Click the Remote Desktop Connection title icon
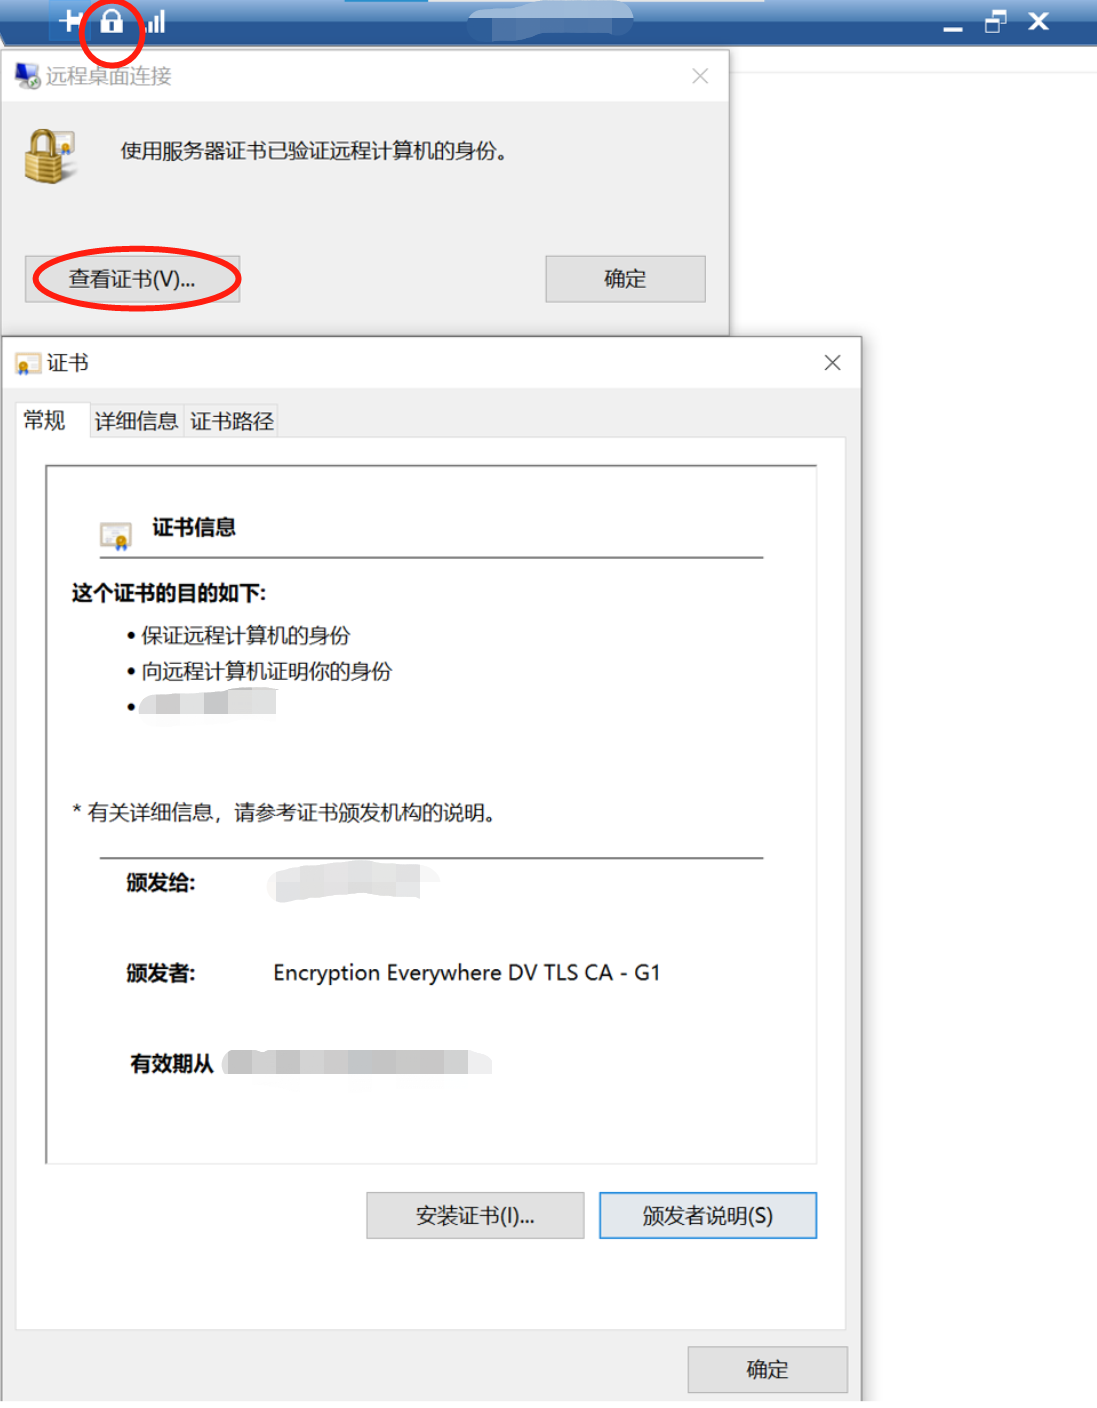The image size is (1097, 1408). tap(27, 76)
